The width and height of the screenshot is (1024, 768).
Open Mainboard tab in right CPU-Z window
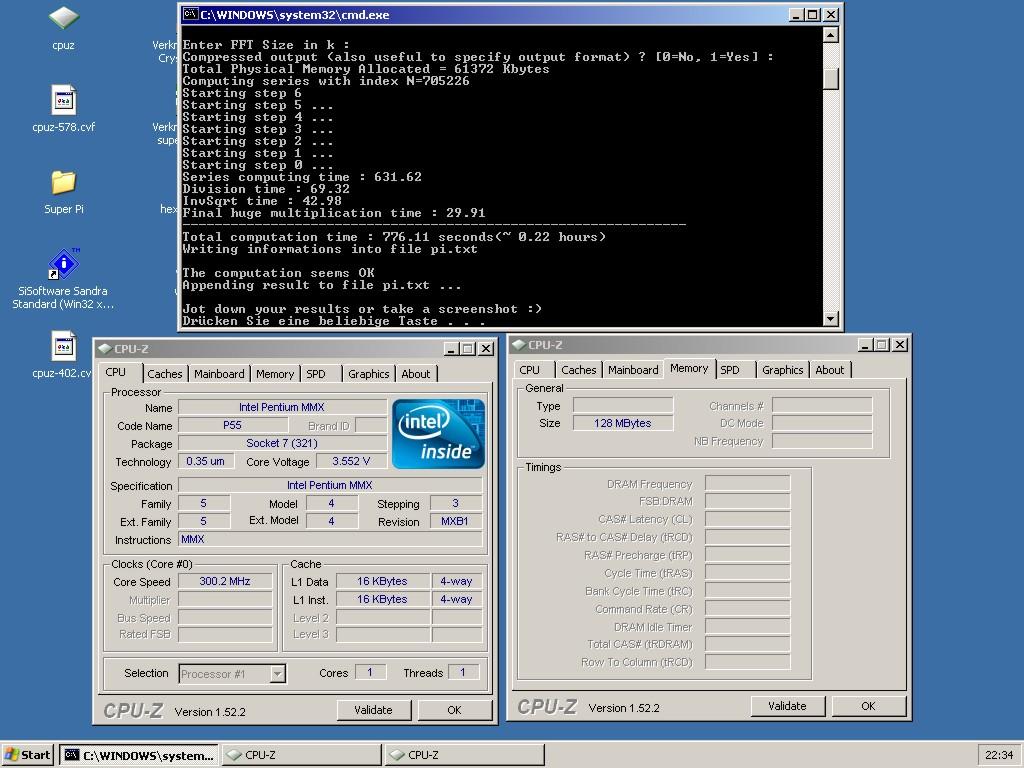point(633,370)
